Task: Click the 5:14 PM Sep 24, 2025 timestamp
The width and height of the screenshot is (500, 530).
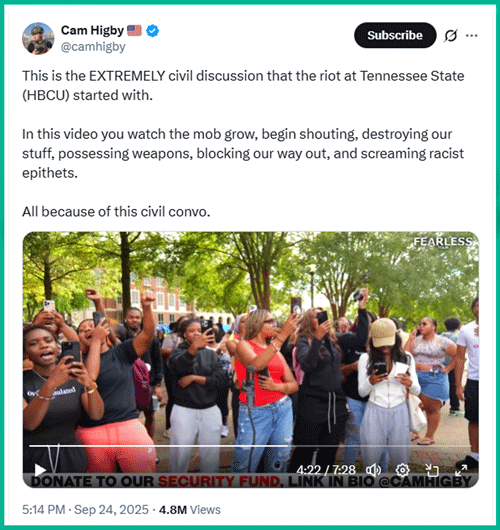Action: (85, 510)
